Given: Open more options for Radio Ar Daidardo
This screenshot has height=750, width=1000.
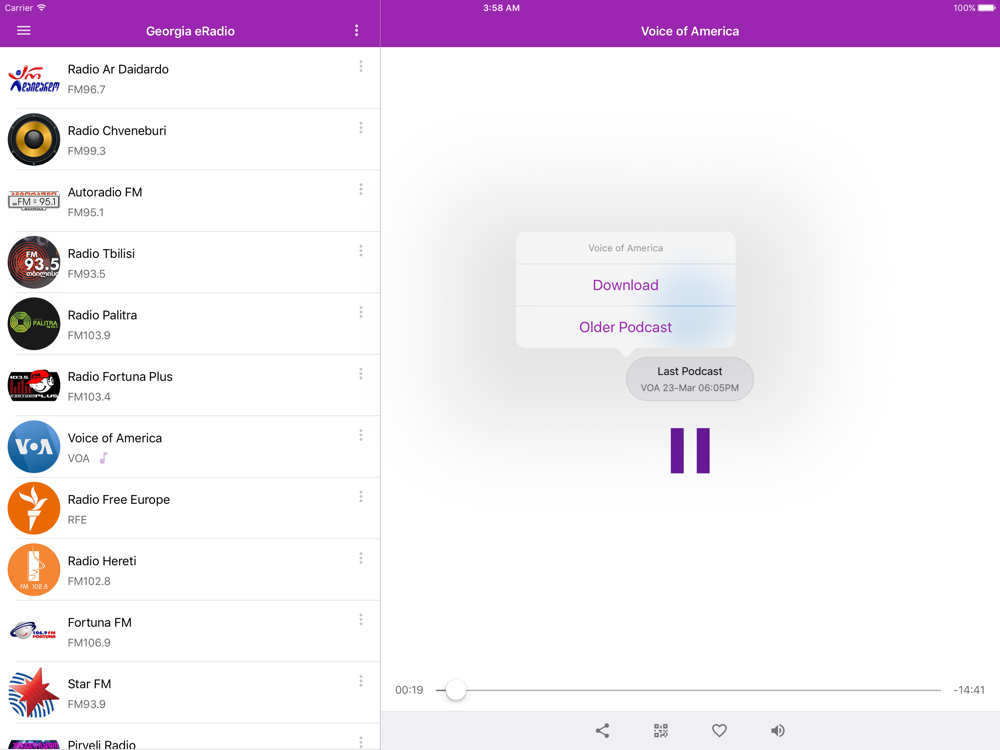Looking at the screenshot, I should (361, 66).
